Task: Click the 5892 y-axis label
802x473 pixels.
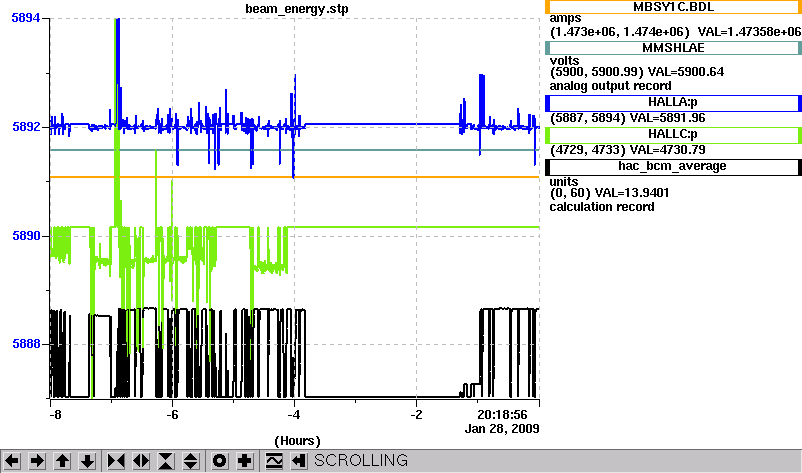Action: [x=26, y=127]
